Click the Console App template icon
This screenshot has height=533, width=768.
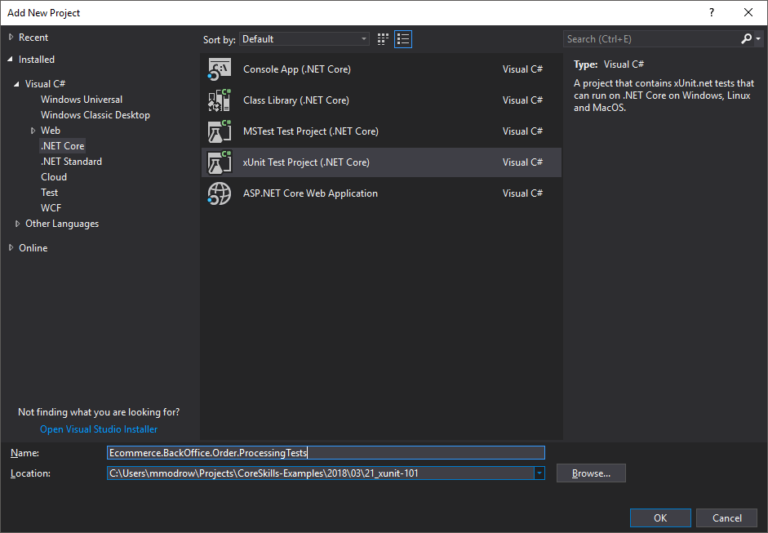point(219,69)
